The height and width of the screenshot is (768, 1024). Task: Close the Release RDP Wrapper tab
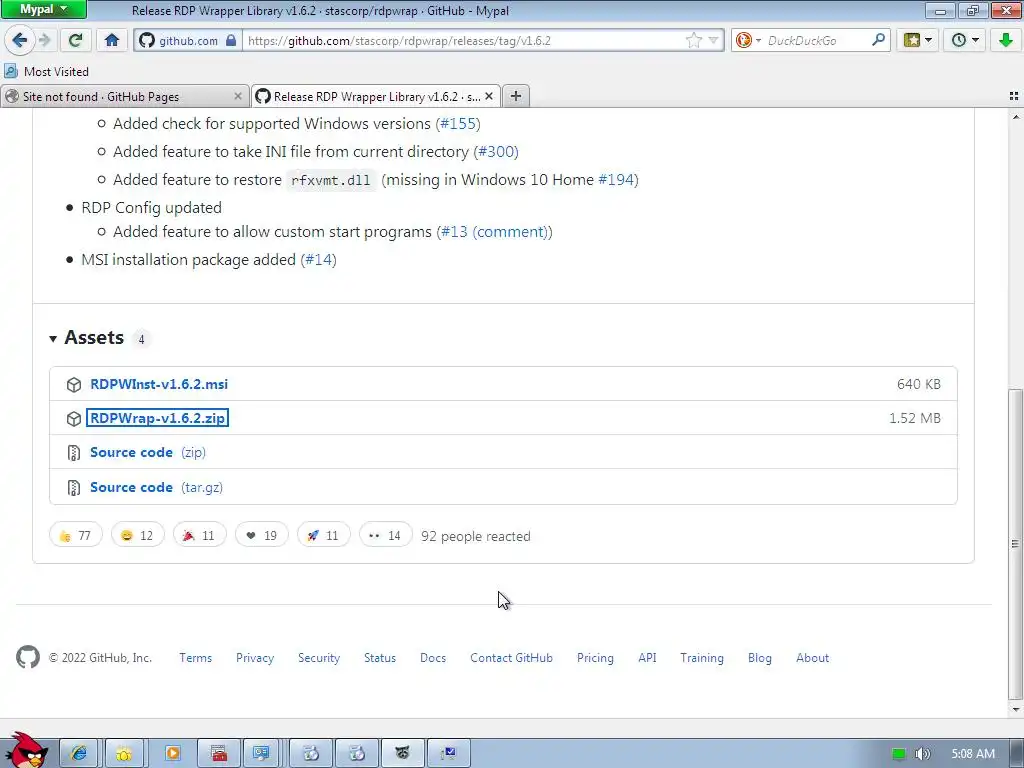489,97
